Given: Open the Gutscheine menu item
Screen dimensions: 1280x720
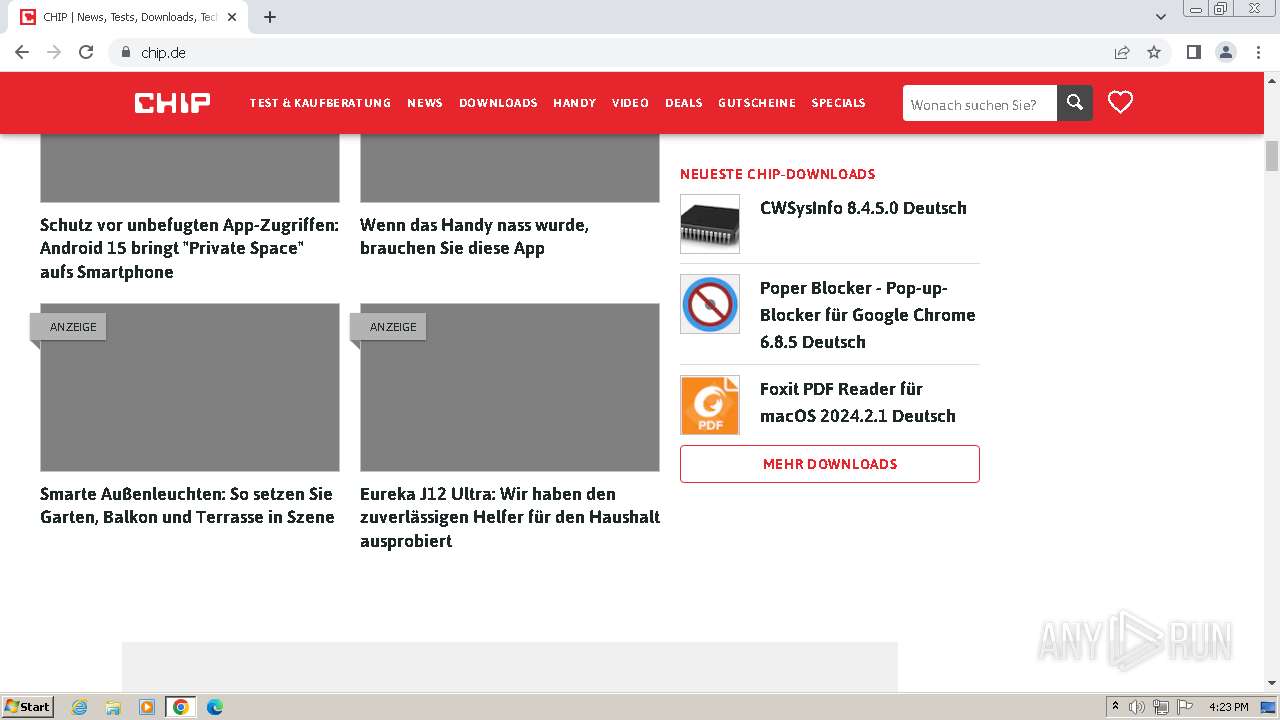Looking at the screenshot, I should 757,103.
